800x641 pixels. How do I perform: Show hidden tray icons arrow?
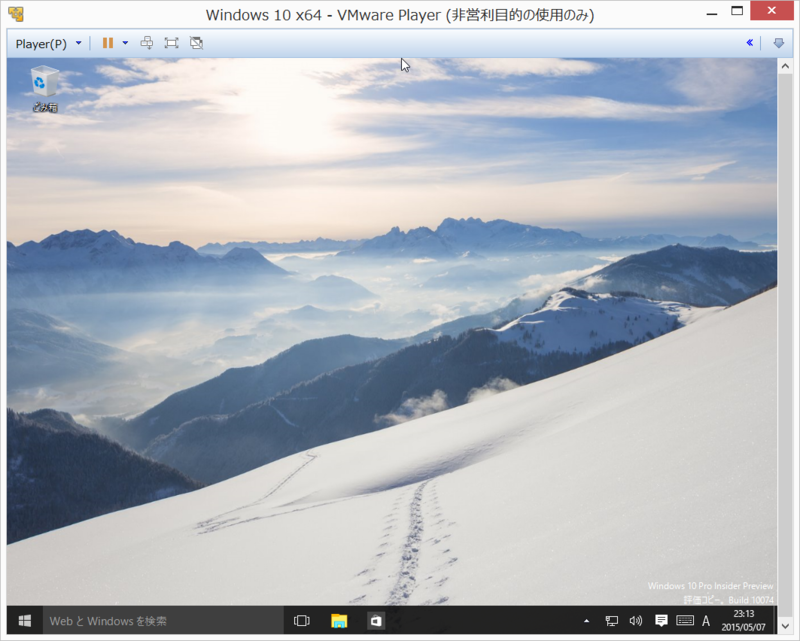(586, 621)
